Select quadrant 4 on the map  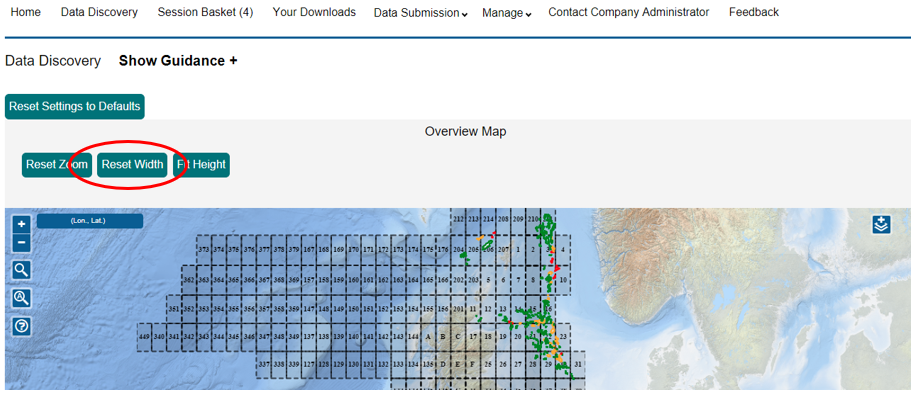click(563, 250)
